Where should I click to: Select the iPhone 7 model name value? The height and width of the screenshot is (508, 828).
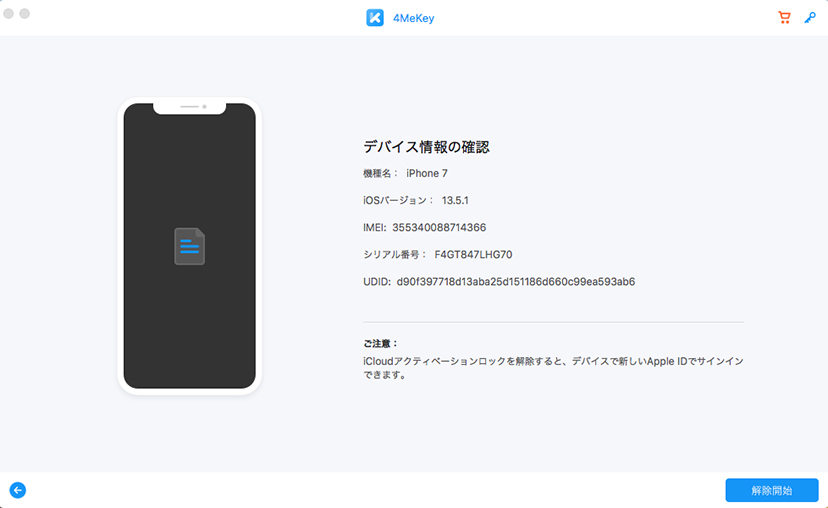pyautogui.click(x=427, y=173)
